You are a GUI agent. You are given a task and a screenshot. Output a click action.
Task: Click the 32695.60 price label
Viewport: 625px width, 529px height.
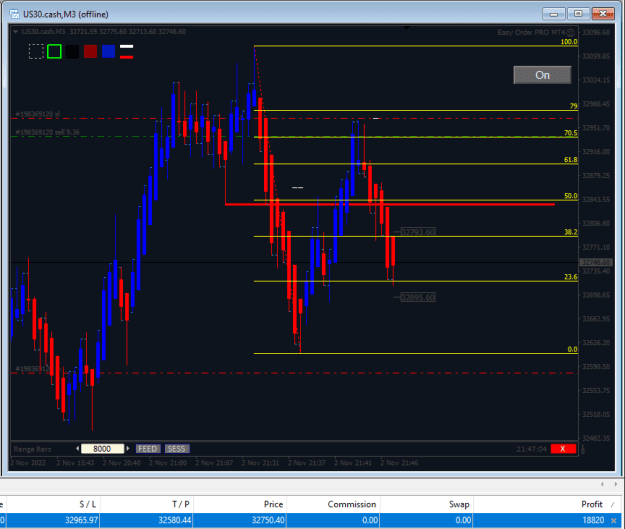[418, 297]
